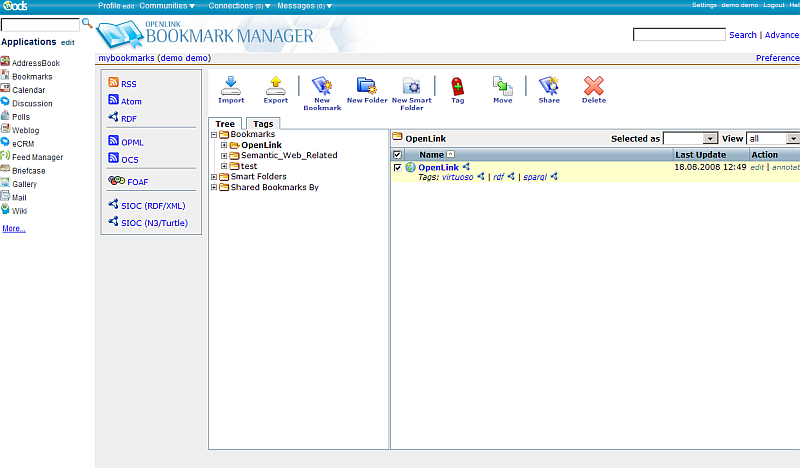Click the edit link for OpenLink bookmark

(x=757, y=167)
